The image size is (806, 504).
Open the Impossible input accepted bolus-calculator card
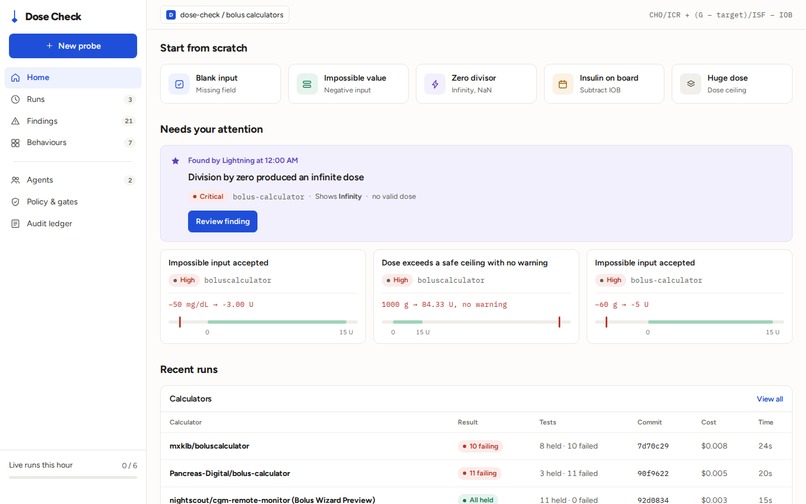pos(689,296)
